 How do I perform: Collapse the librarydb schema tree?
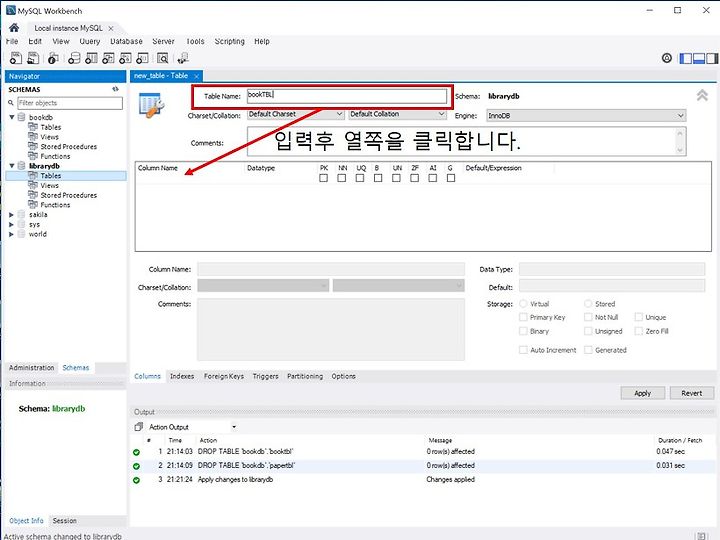[x=12, y=166]
